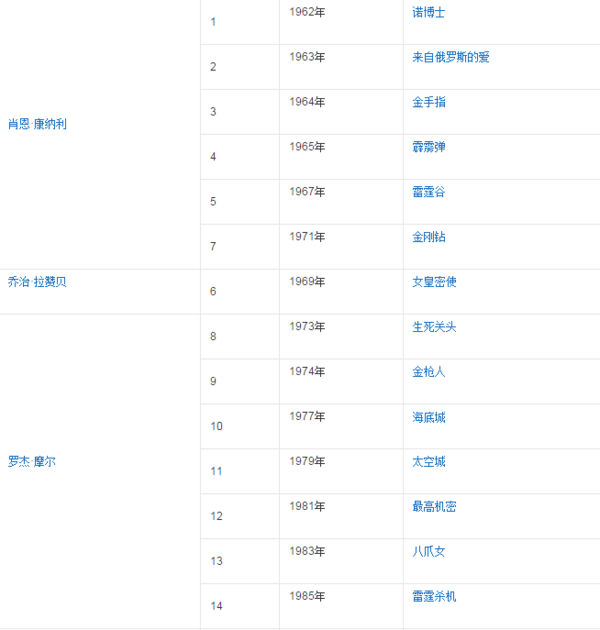This screenshot has height=630, width=600.
Task: Click film number 7 in 金刚钻 row
Action: [x=213, y=246]
